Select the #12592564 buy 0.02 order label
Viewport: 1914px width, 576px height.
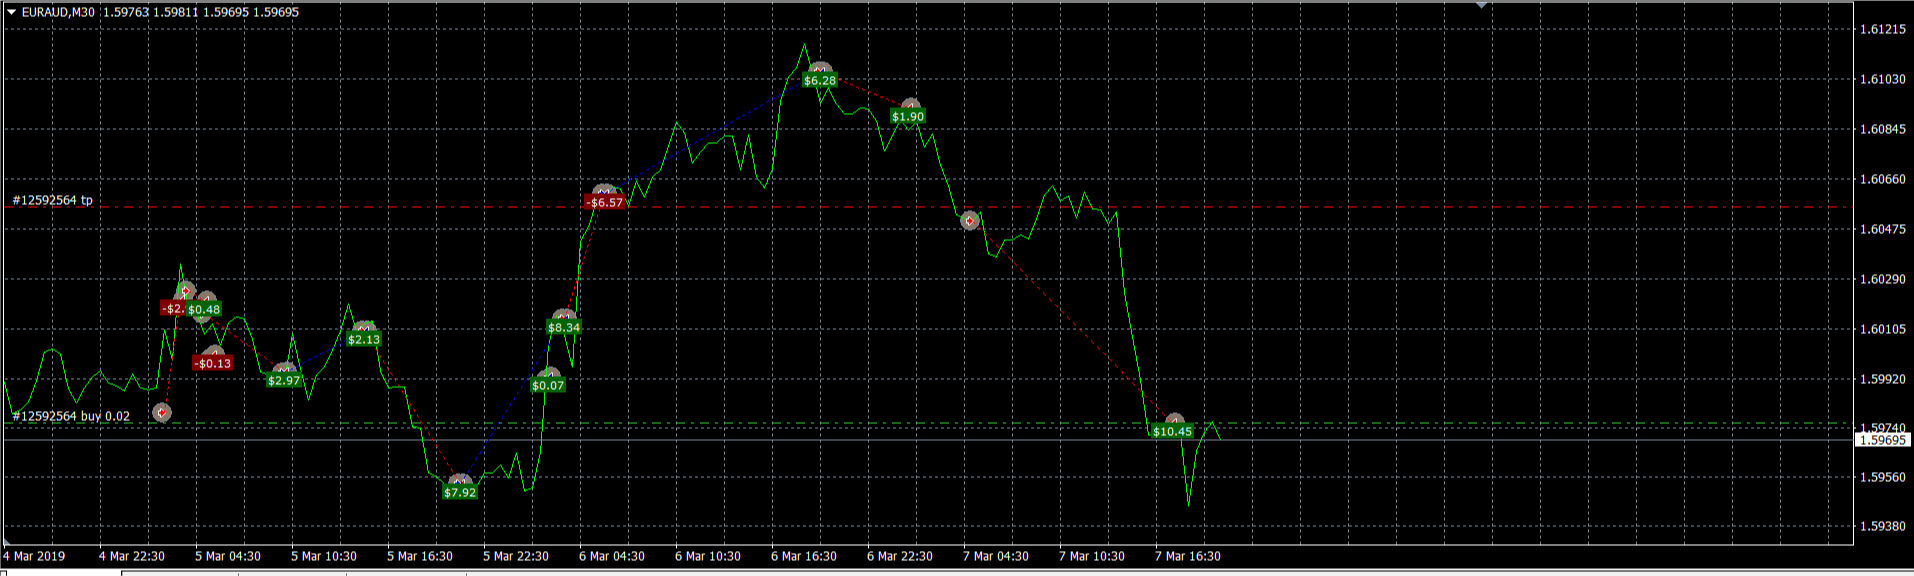point(71,416)
